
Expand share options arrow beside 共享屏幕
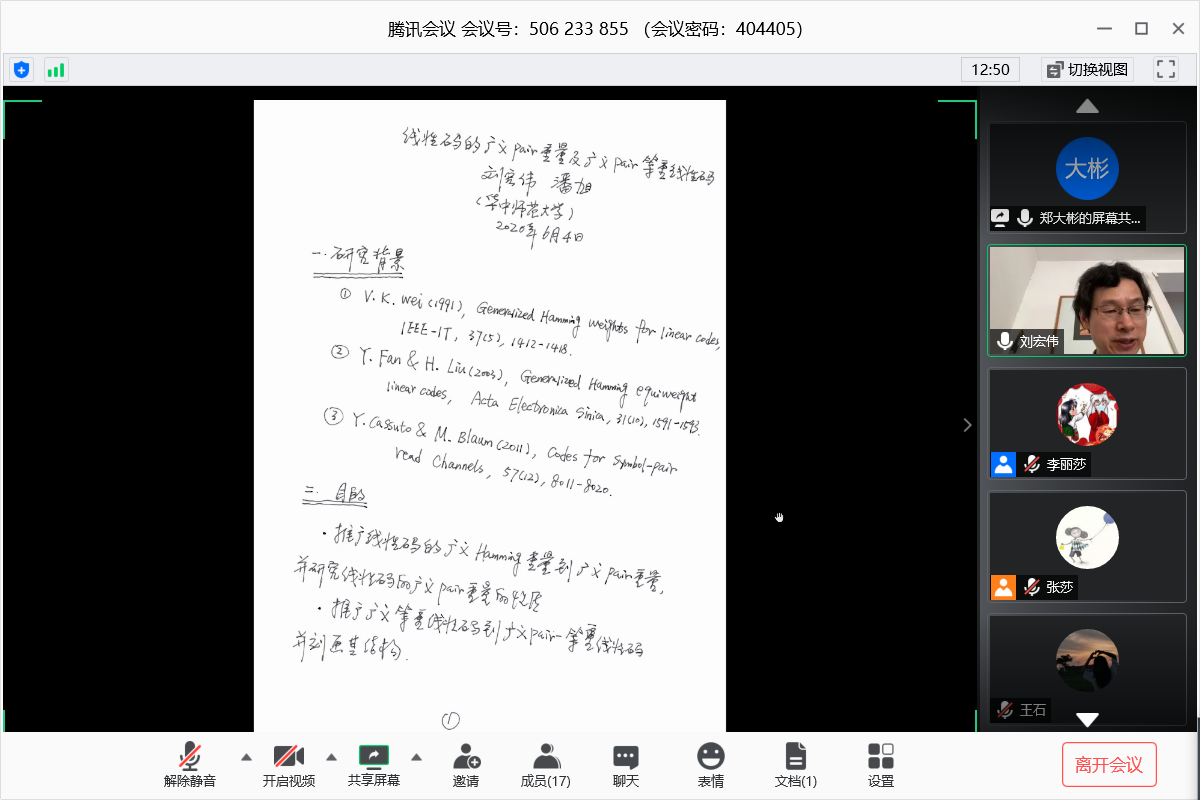click(x=417, y=756)
